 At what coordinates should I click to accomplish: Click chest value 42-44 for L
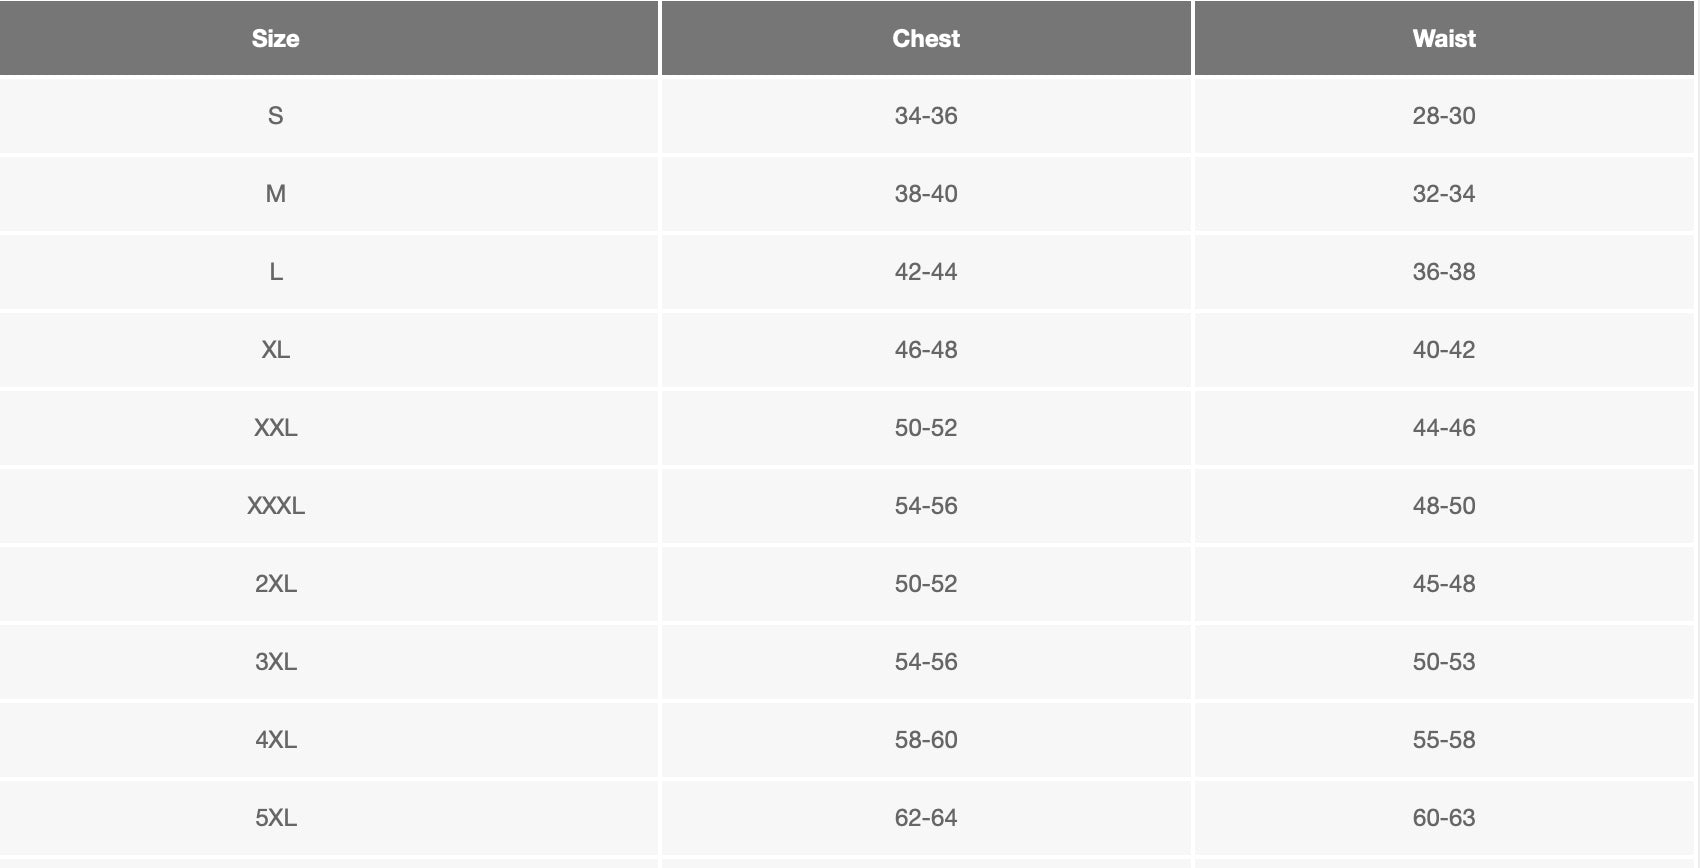tap(926, 272)
